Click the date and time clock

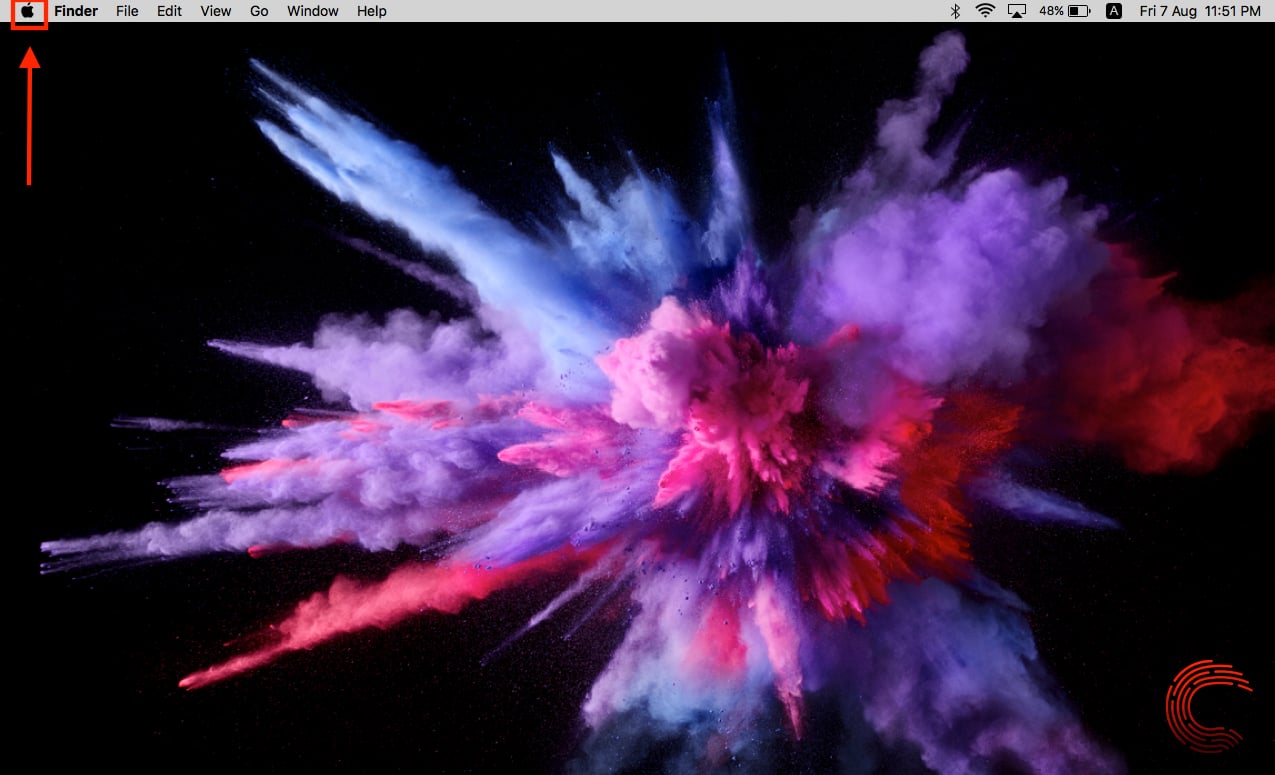tap(1199, 11)
